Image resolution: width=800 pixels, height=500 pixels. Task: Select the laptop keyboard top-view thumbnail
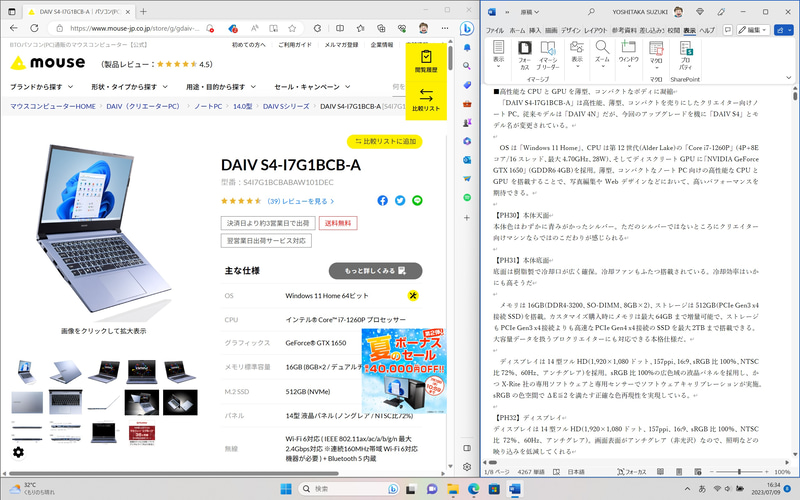click(x=65, y=402)
